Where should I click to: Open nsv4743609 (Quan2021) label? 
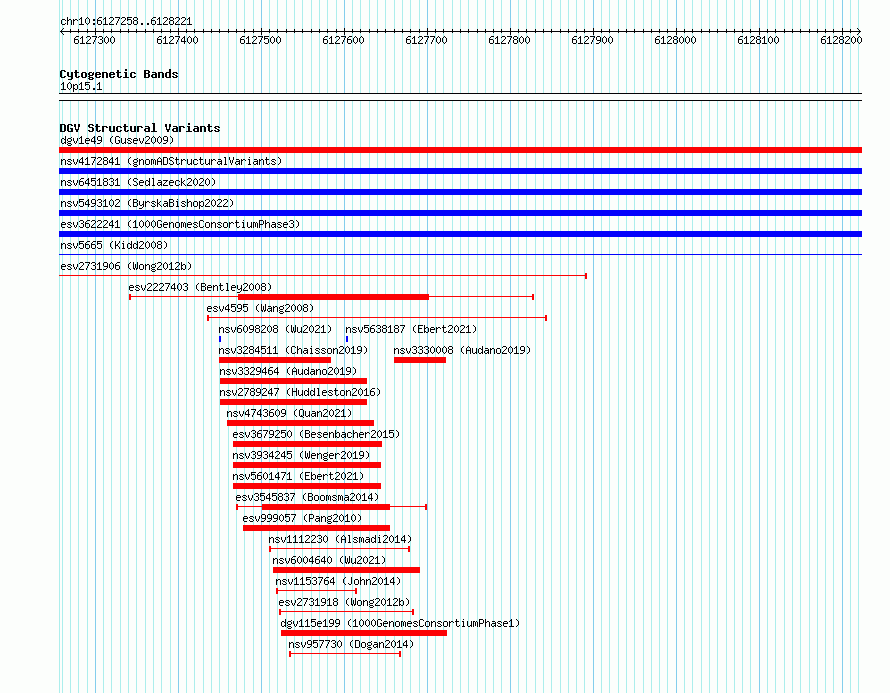click(289, 413)
